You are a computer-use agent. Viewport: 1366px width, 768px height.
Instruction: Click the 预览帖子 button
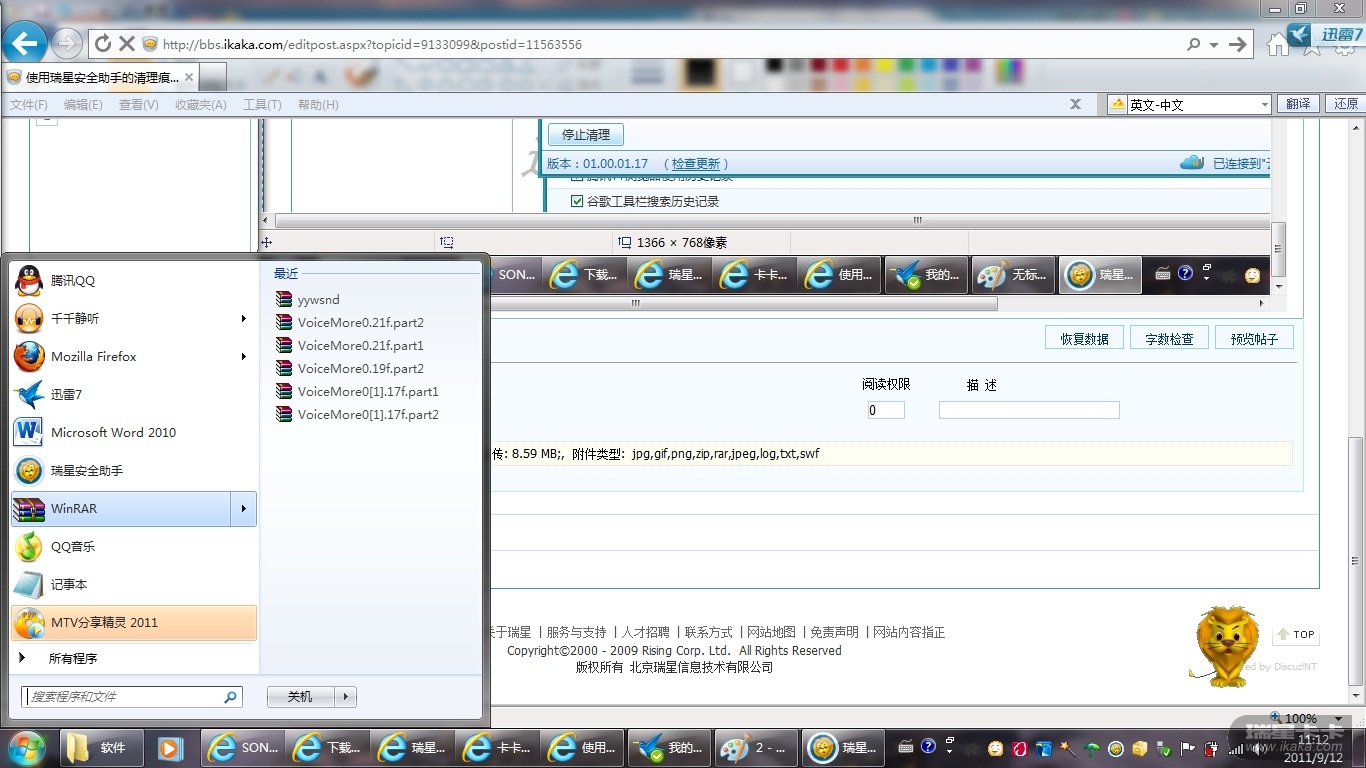coord(1255,338)
